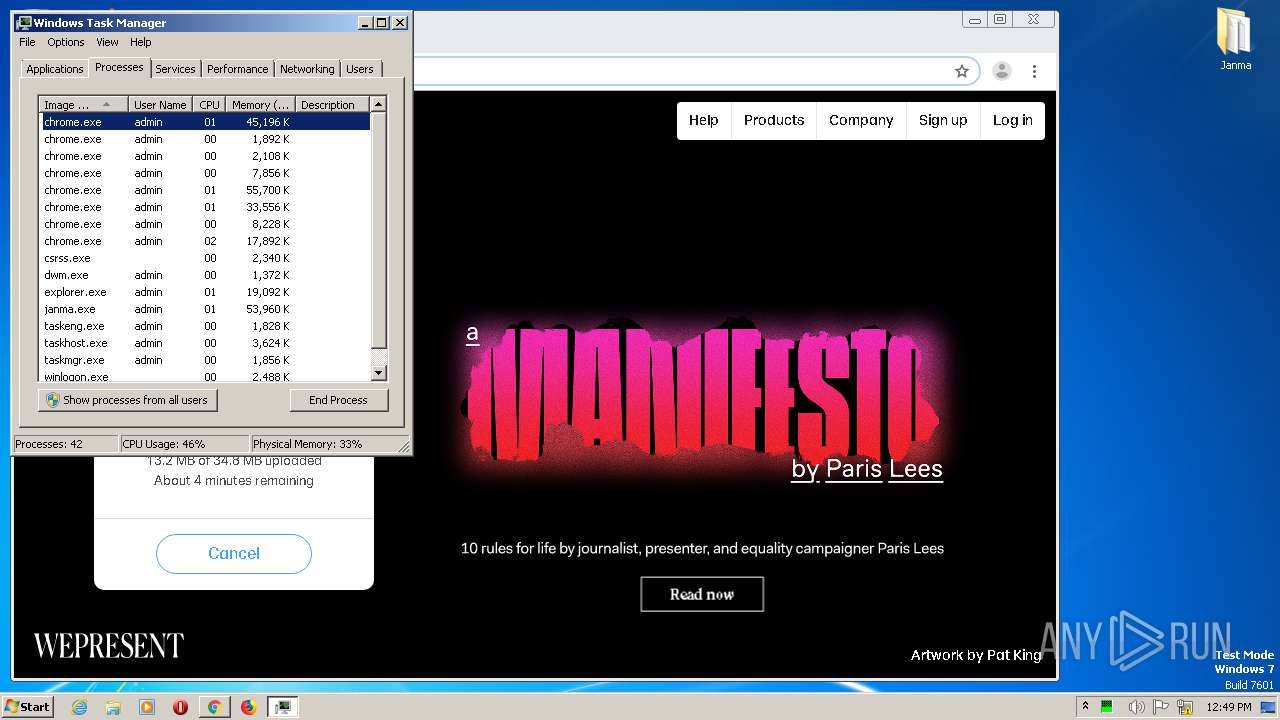Open Firefox from the taskbar
Screen dimensions: 1280x720
(x=248, y=707)
